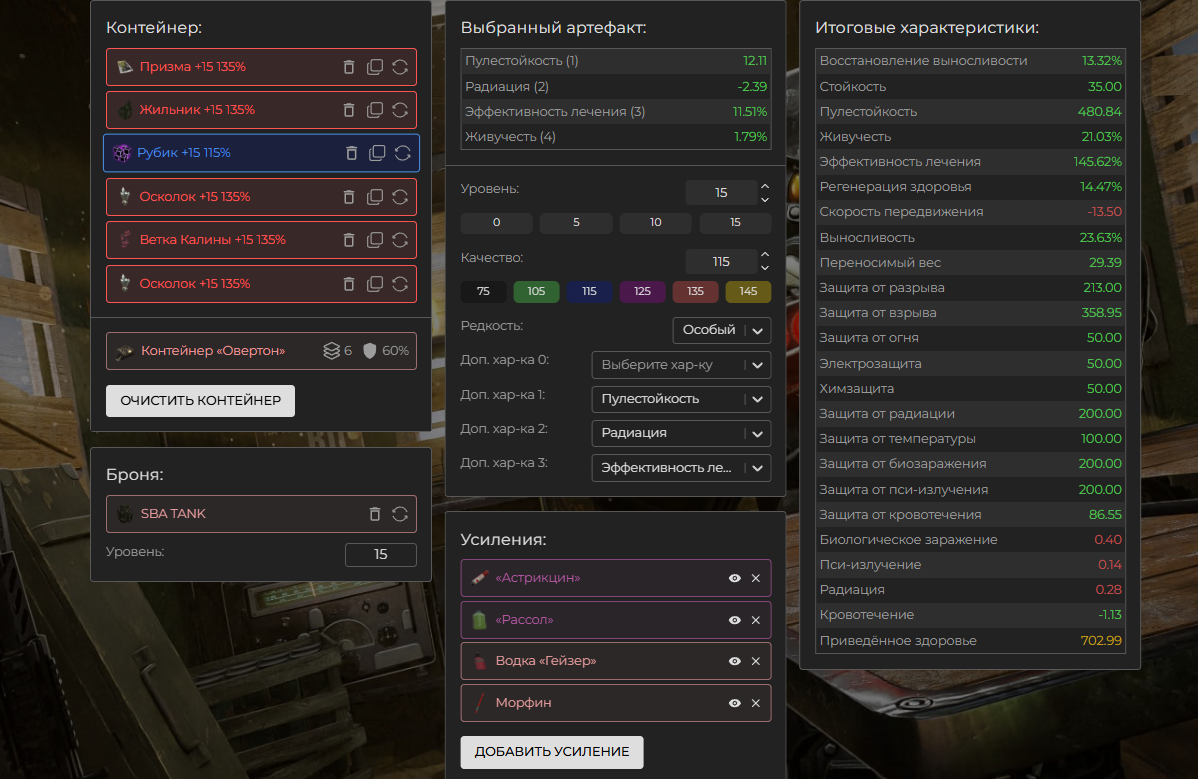The height and width of the screenshot is (779, 1198).
Task: Select the Рубик +15 115% container item
Action: tap(261, 154)
